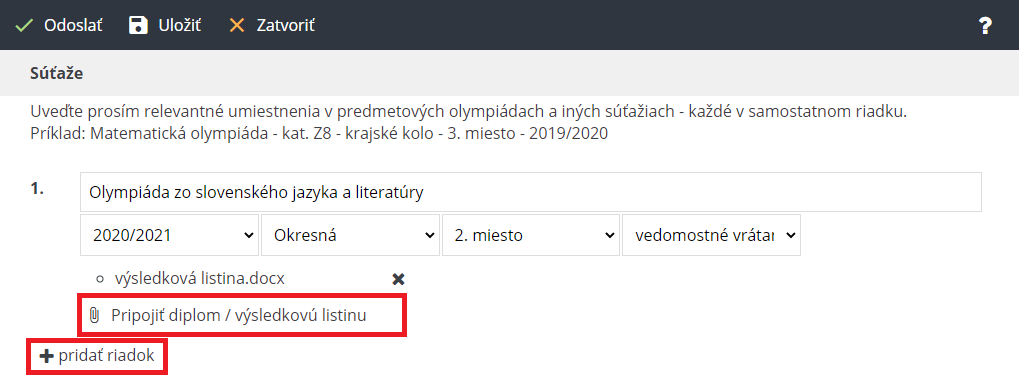Click the Pripojiť diplom / výsledkovú listinu link
Viewport: 1019px width, 381px height.
(x=239, y=316)
